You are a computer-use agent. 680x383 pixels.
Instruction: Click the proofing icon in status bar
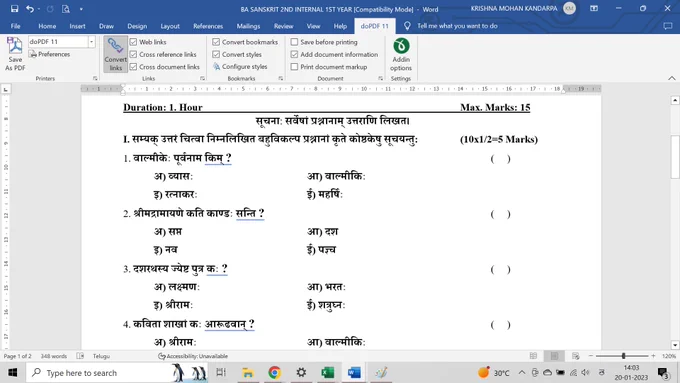80,356
